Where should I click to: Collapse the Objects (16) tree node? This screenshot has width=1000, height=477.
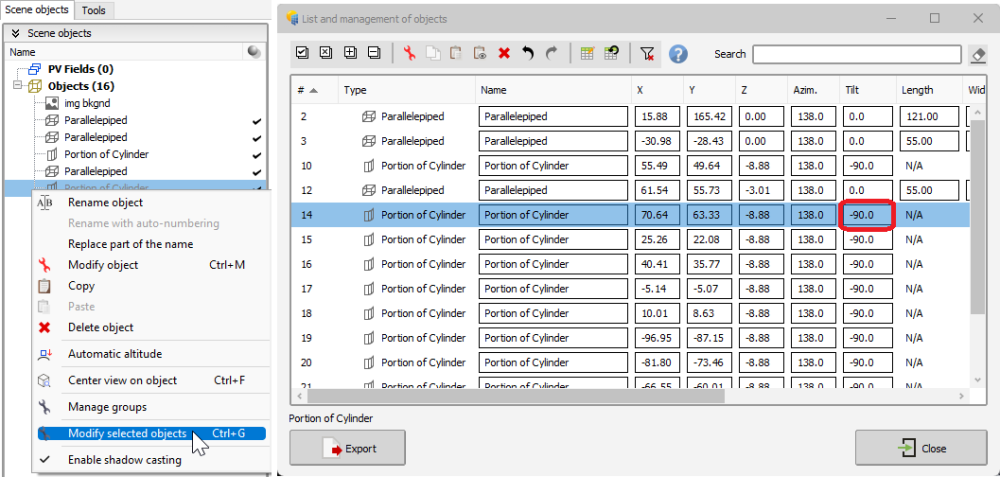[x=19, y=86]
